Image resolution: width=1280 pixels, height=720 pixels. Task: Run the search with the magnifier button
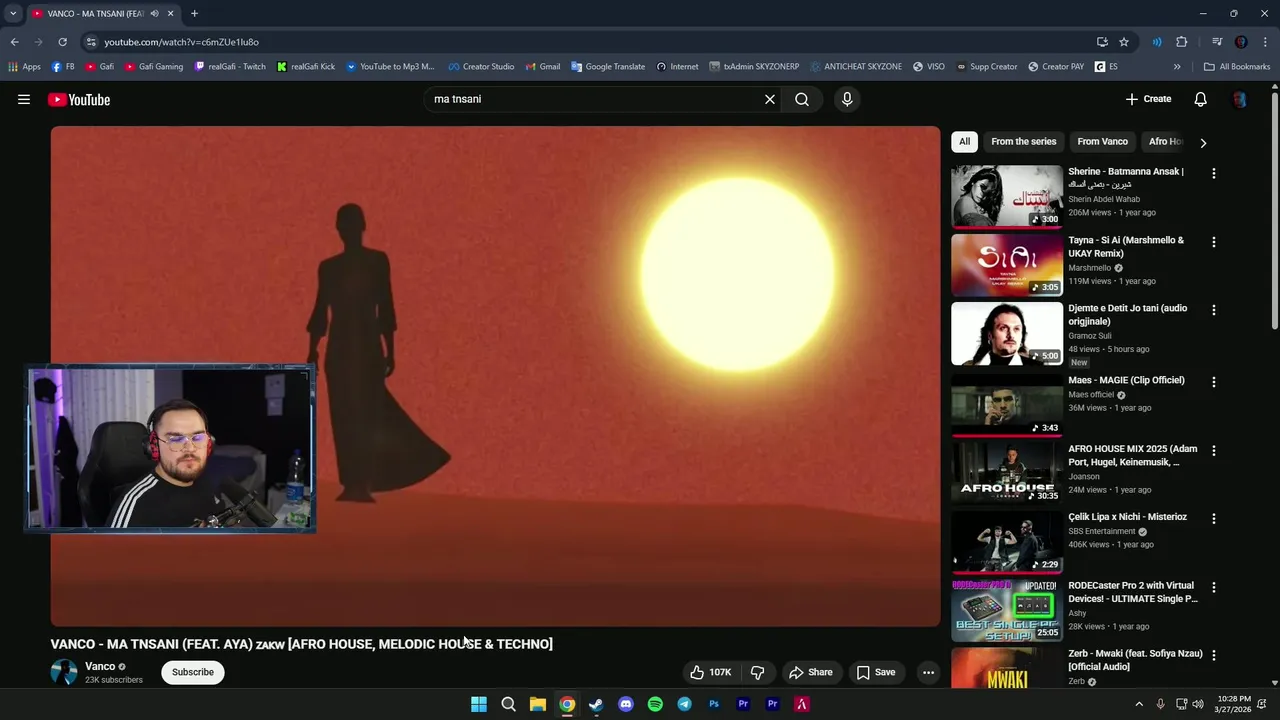click(802, 99)
